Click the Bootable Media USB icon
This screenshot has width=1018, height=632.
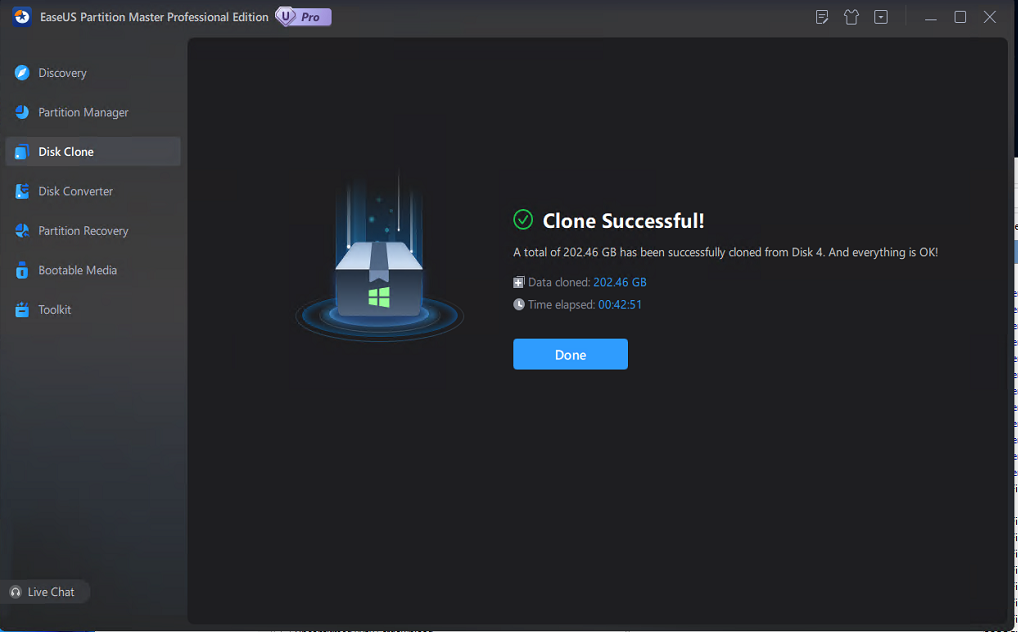tap(22, 270)
